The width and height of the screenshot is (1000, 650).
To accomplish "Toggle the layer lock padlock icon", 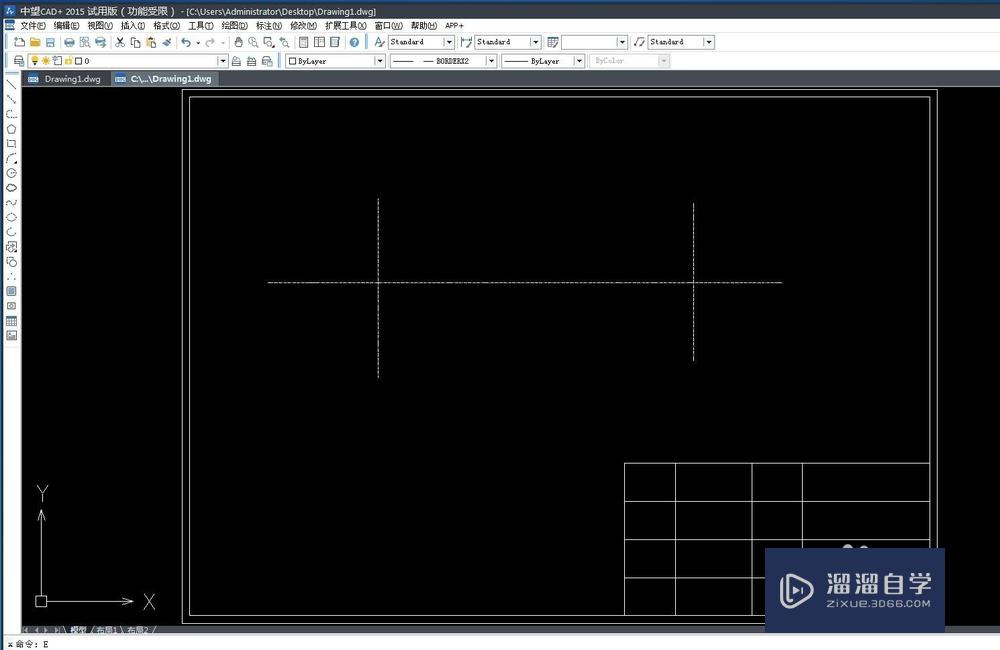I will (68, 60).
